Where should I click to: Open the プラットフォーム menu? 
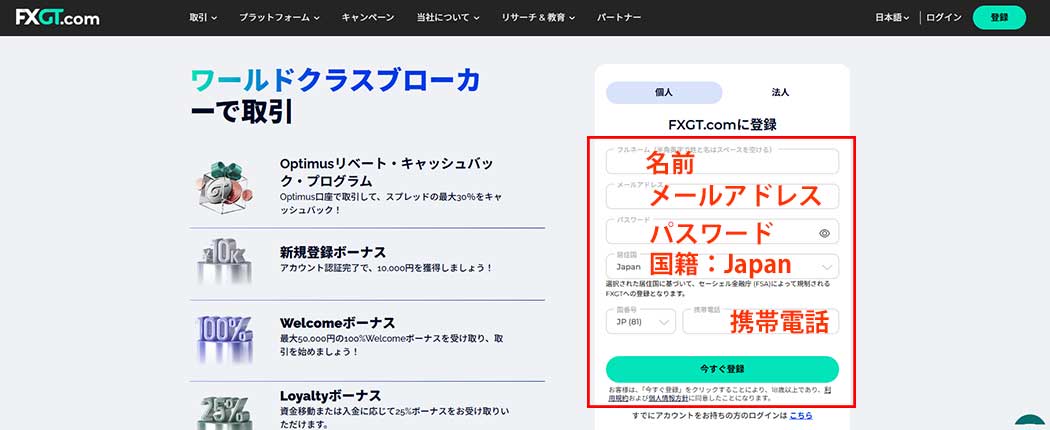click(279, 18)
